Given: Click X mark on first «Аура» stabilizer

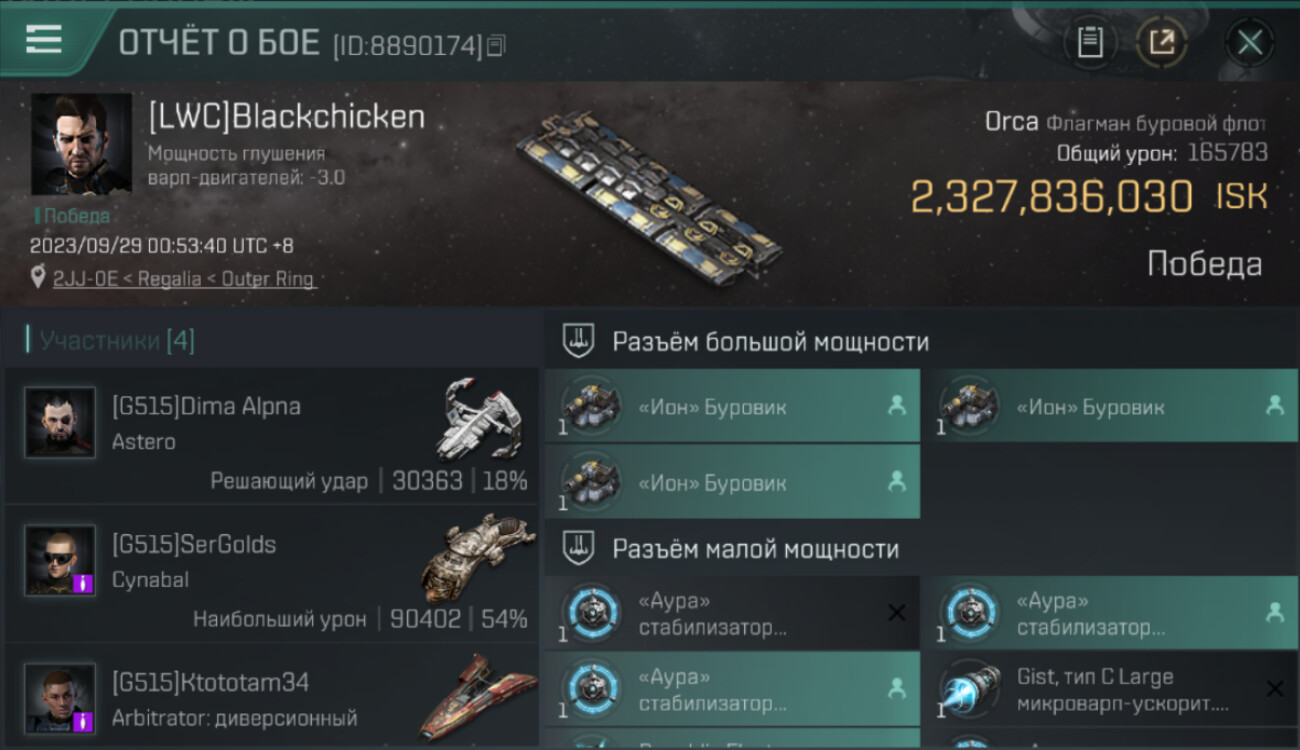Looking at the screenshot, I should click(x=897, y=613).
